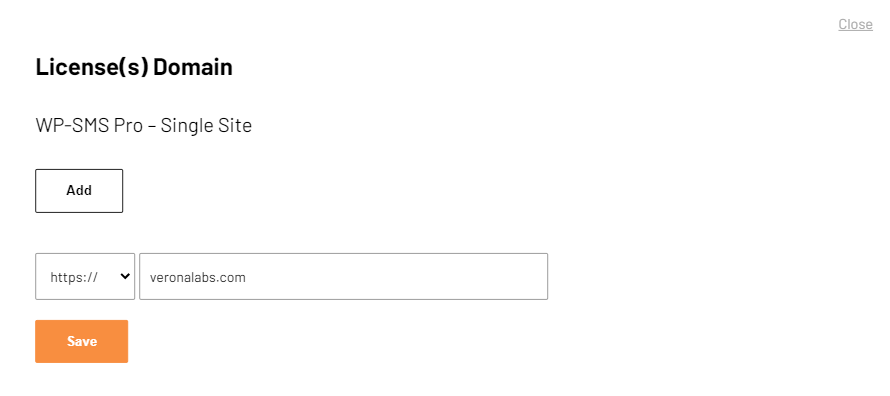The image size is (890, 396).
Task: Open the https:// protocol dropdown
Action: (x=85, y=276)
